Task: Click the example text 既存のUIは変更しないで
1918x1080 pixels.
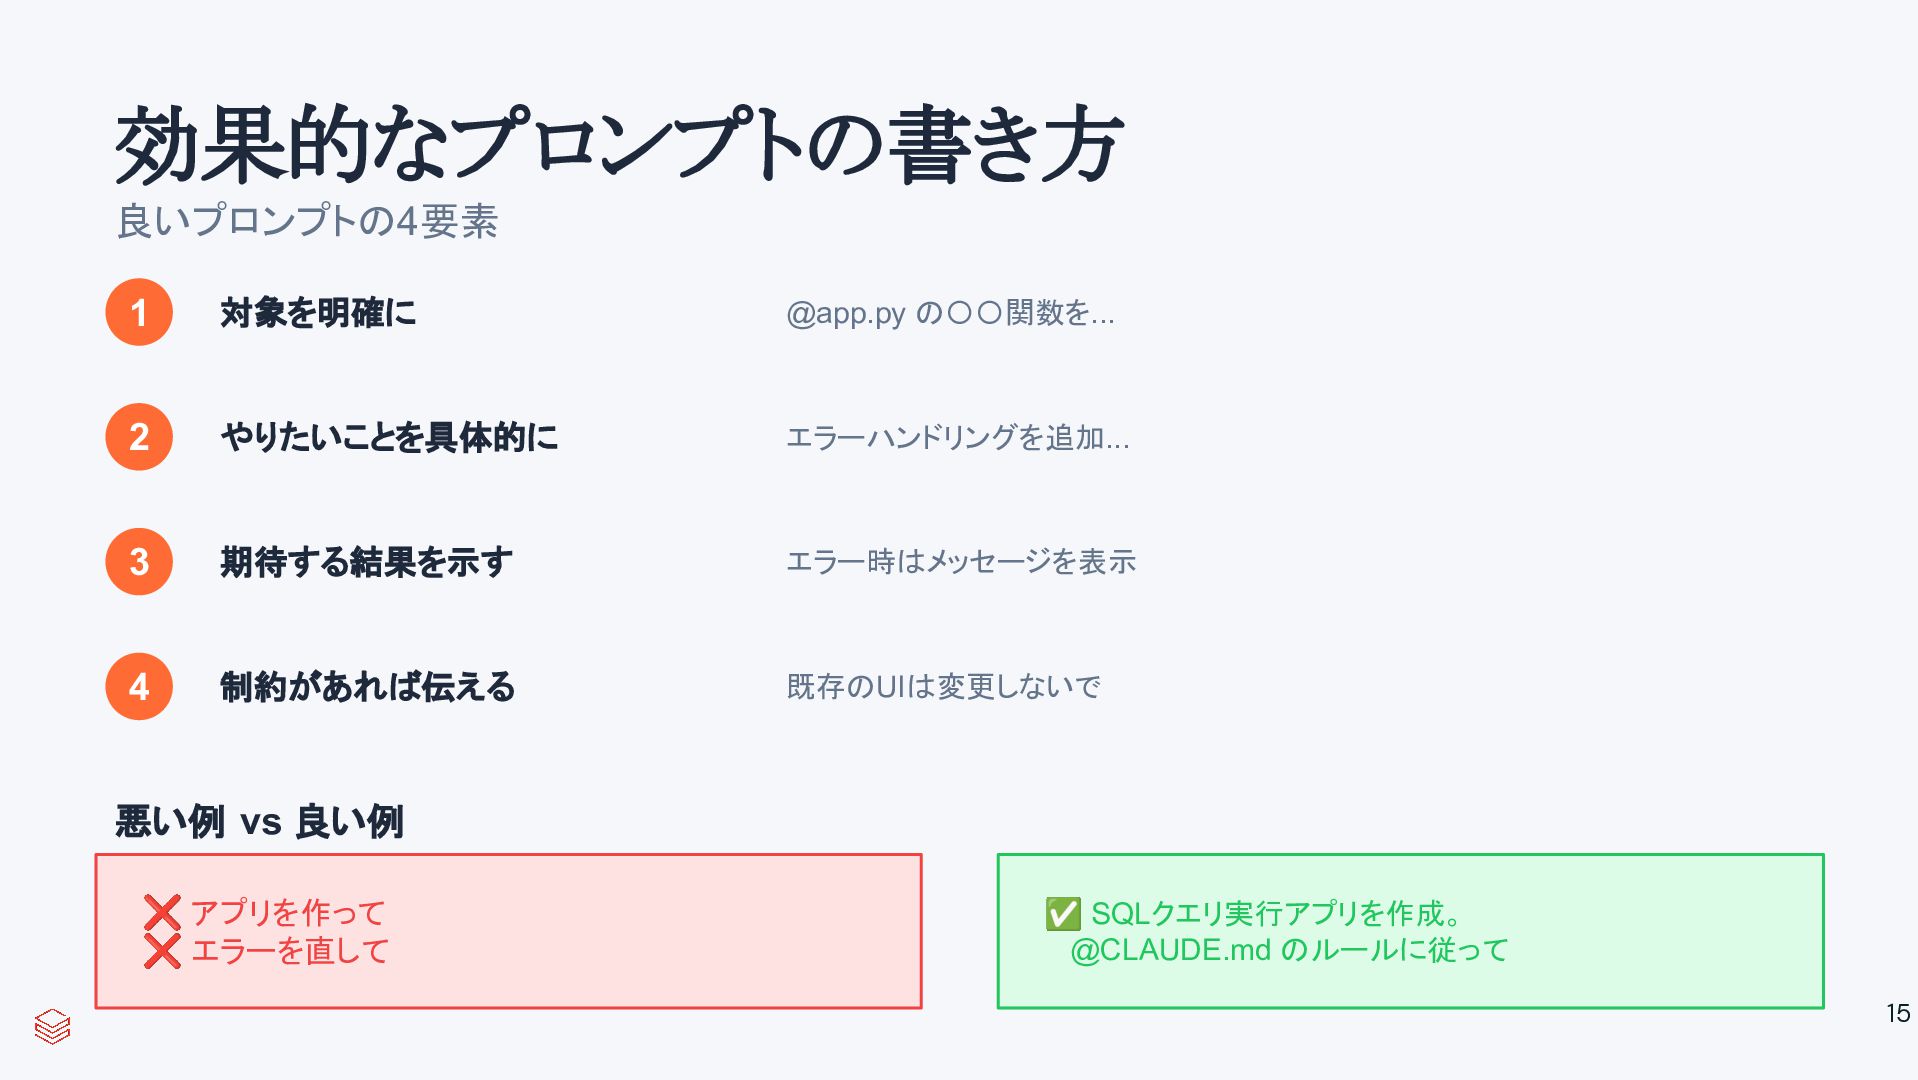Action: (943, 687)
